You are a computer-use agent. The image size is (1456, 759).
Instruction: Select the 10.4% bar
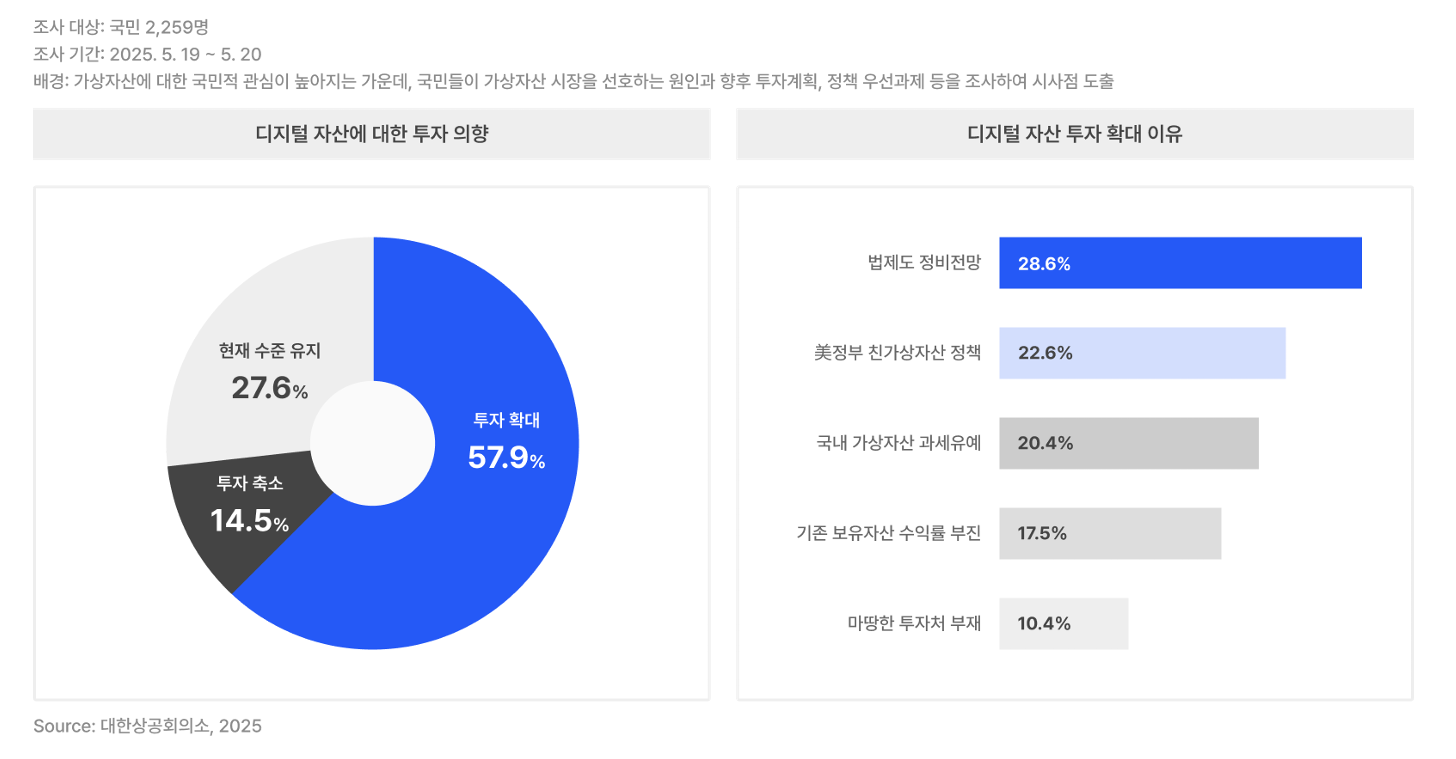click(1063, 623)
